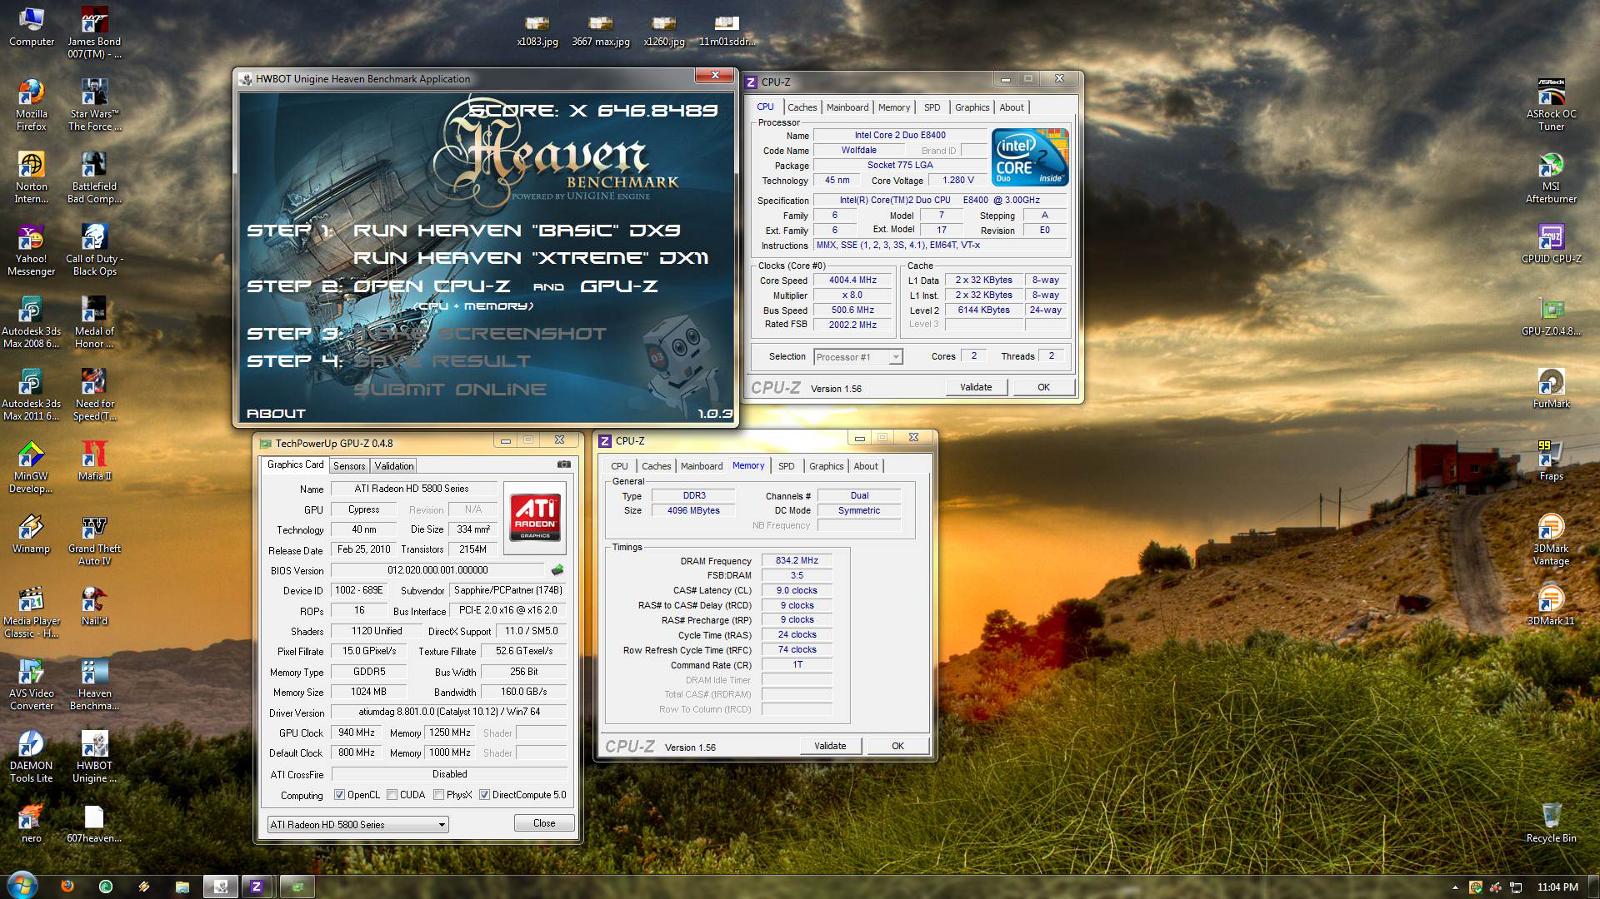Viewport: 1600px width, 899px height.
Task: Switch to Validation tab in GPU-Z
Action: 394,466
